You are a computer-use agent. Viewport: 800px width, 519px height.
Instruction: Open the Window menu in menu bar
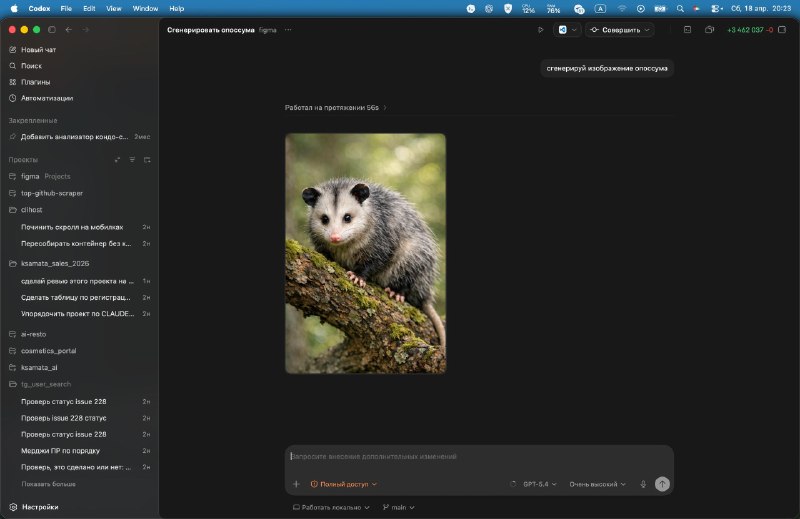(145, 8)
